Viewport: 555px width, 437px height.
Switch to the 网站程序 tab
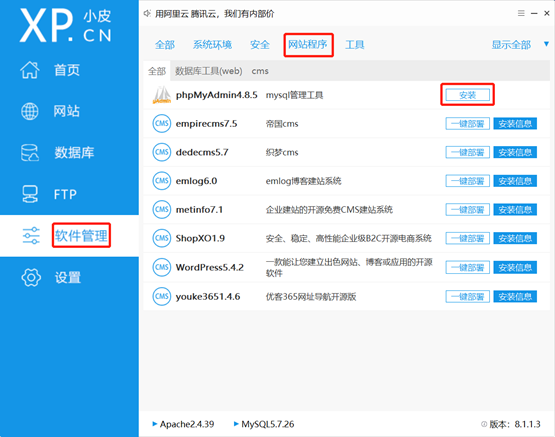(307, 45)
